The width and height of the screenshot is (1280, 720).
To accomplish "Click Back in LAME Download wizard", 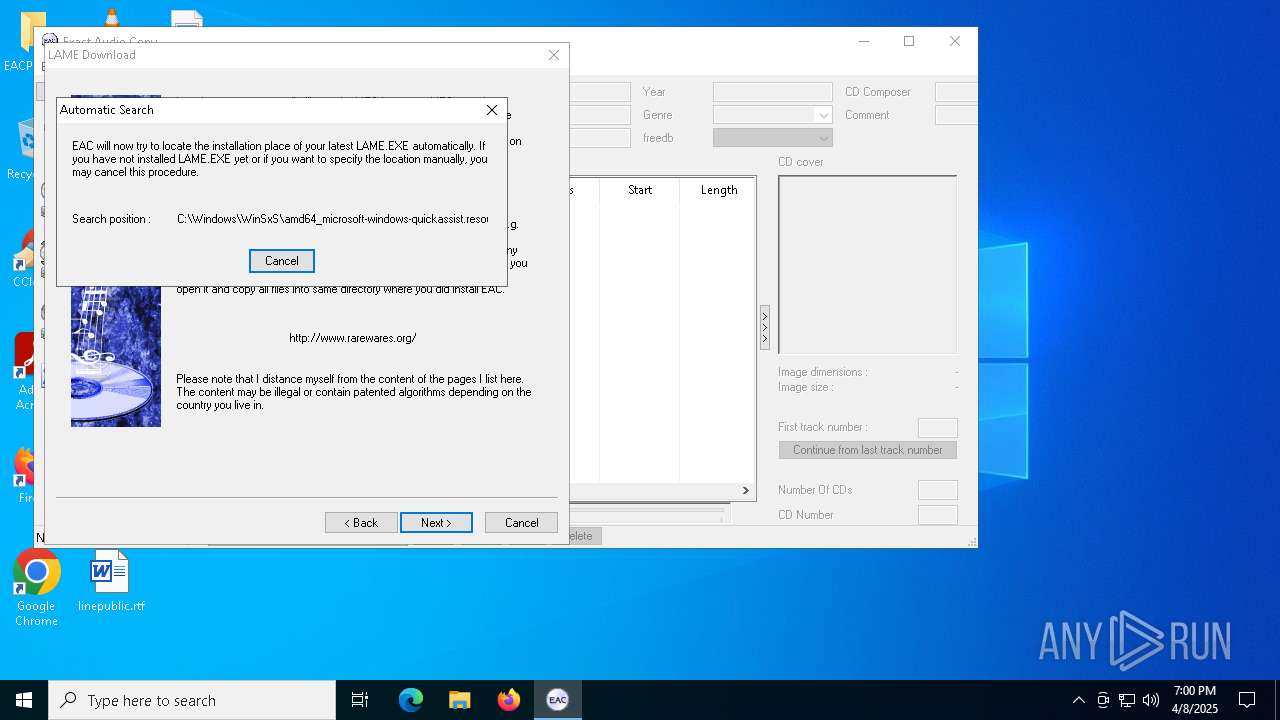I will tap(361, 523).
